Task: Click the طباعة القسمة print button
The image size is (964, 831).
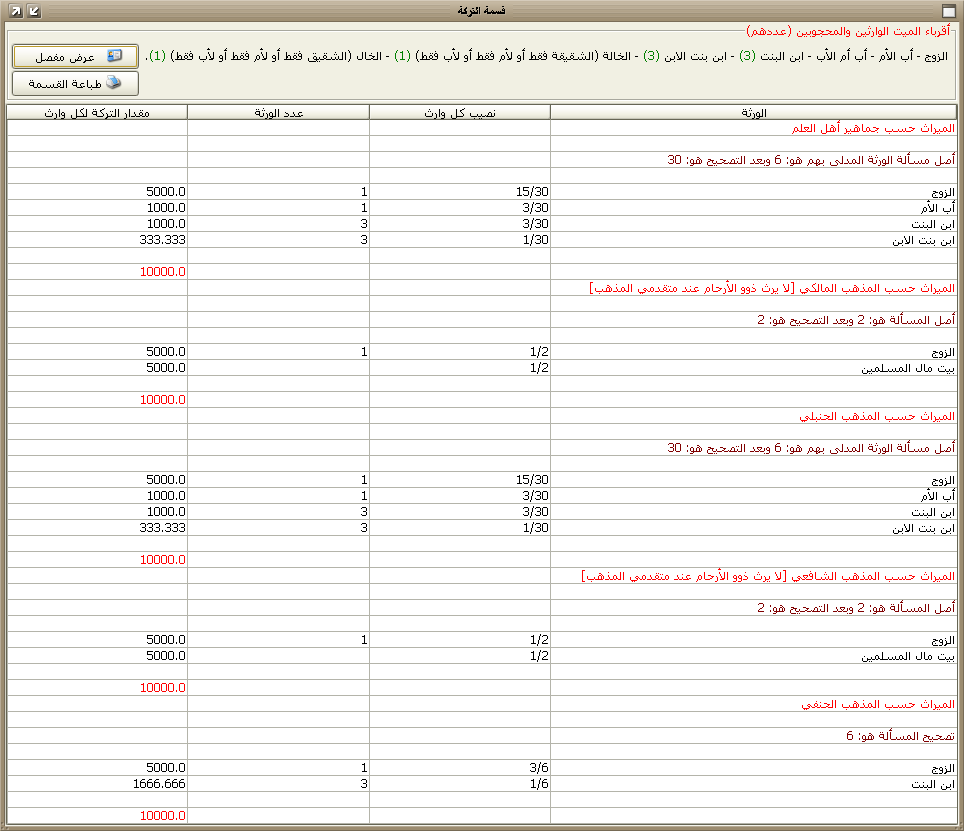Action: [x=75, y=83]
